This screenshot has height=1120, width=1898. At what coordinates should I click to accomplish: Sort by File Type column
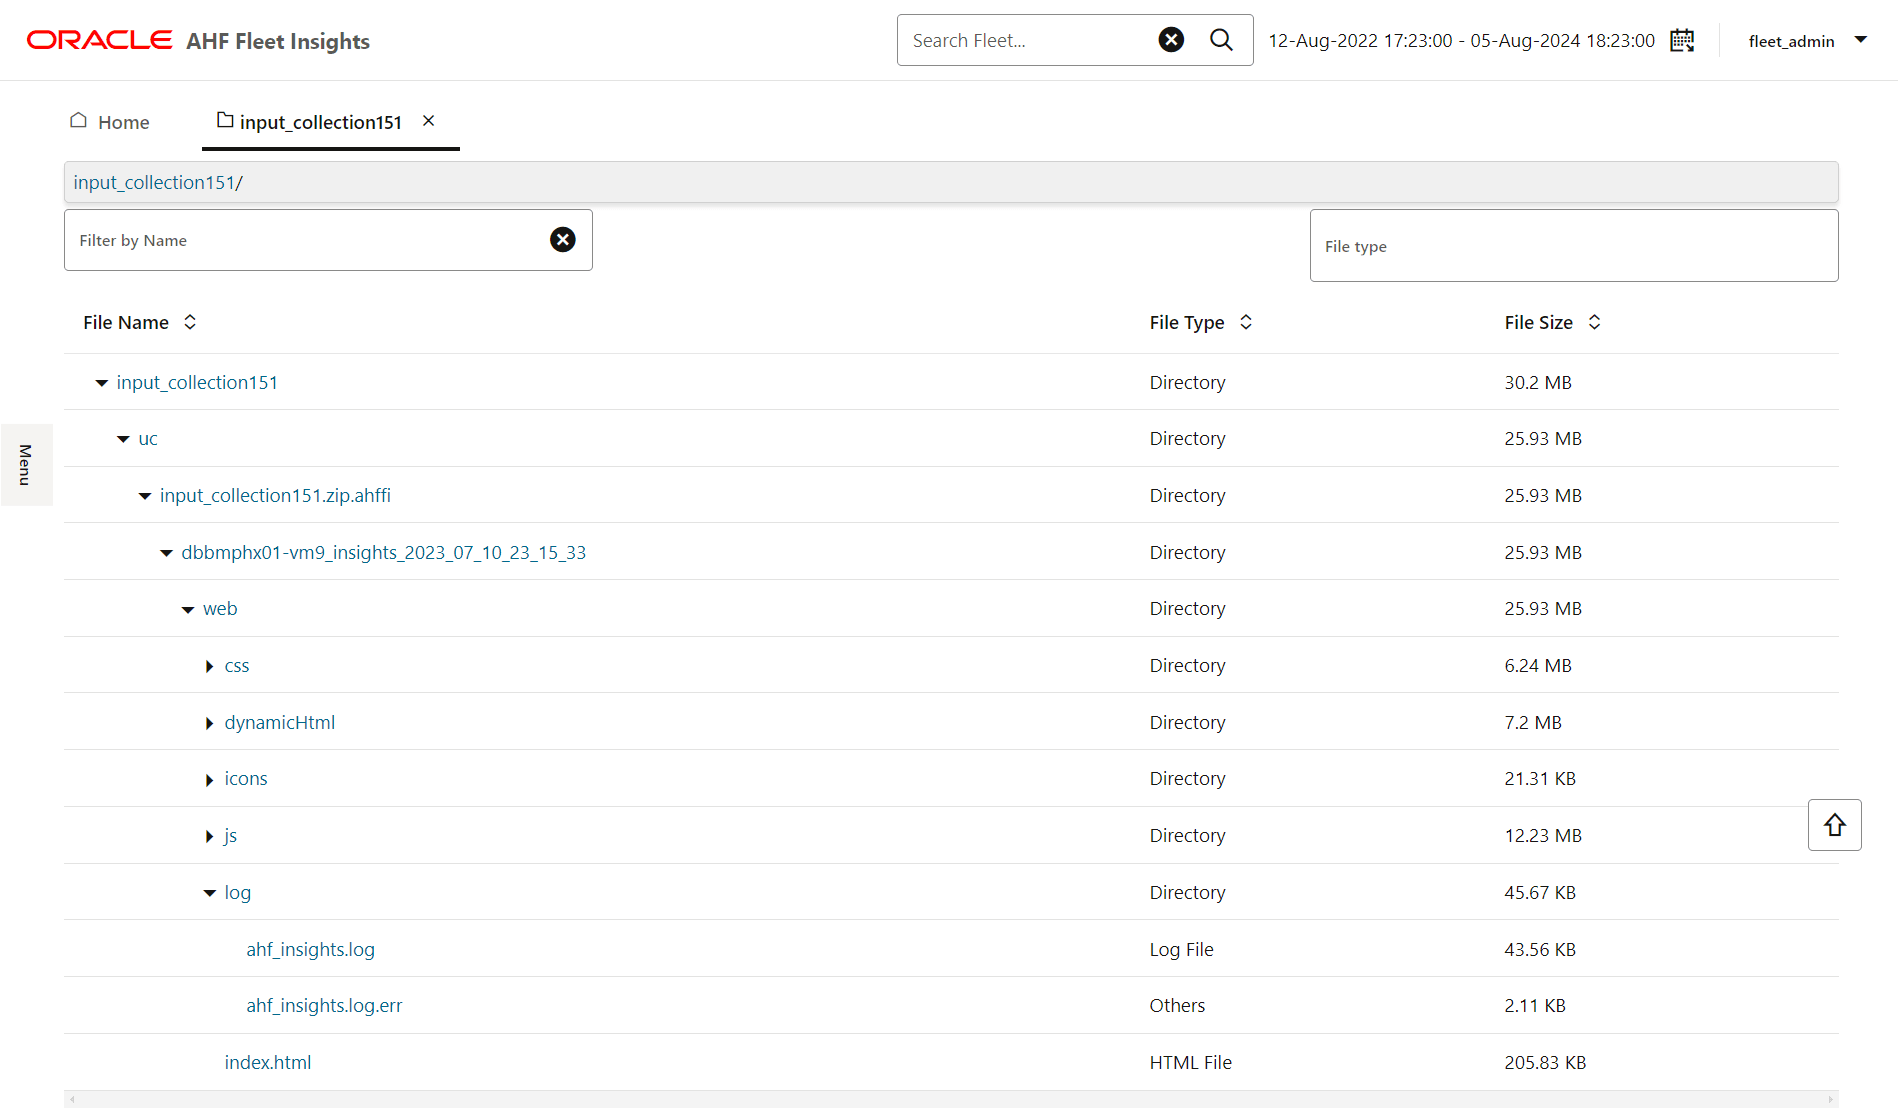coord(1246,322)
